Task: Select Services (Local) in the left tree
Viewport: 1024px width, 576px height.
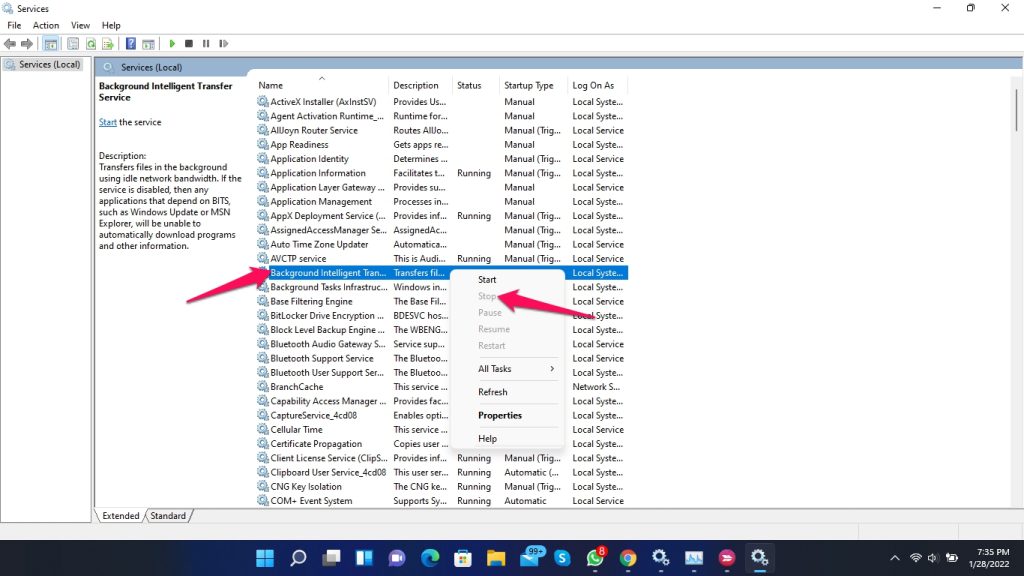Action: pyautogui.click(x=49, y=65)
